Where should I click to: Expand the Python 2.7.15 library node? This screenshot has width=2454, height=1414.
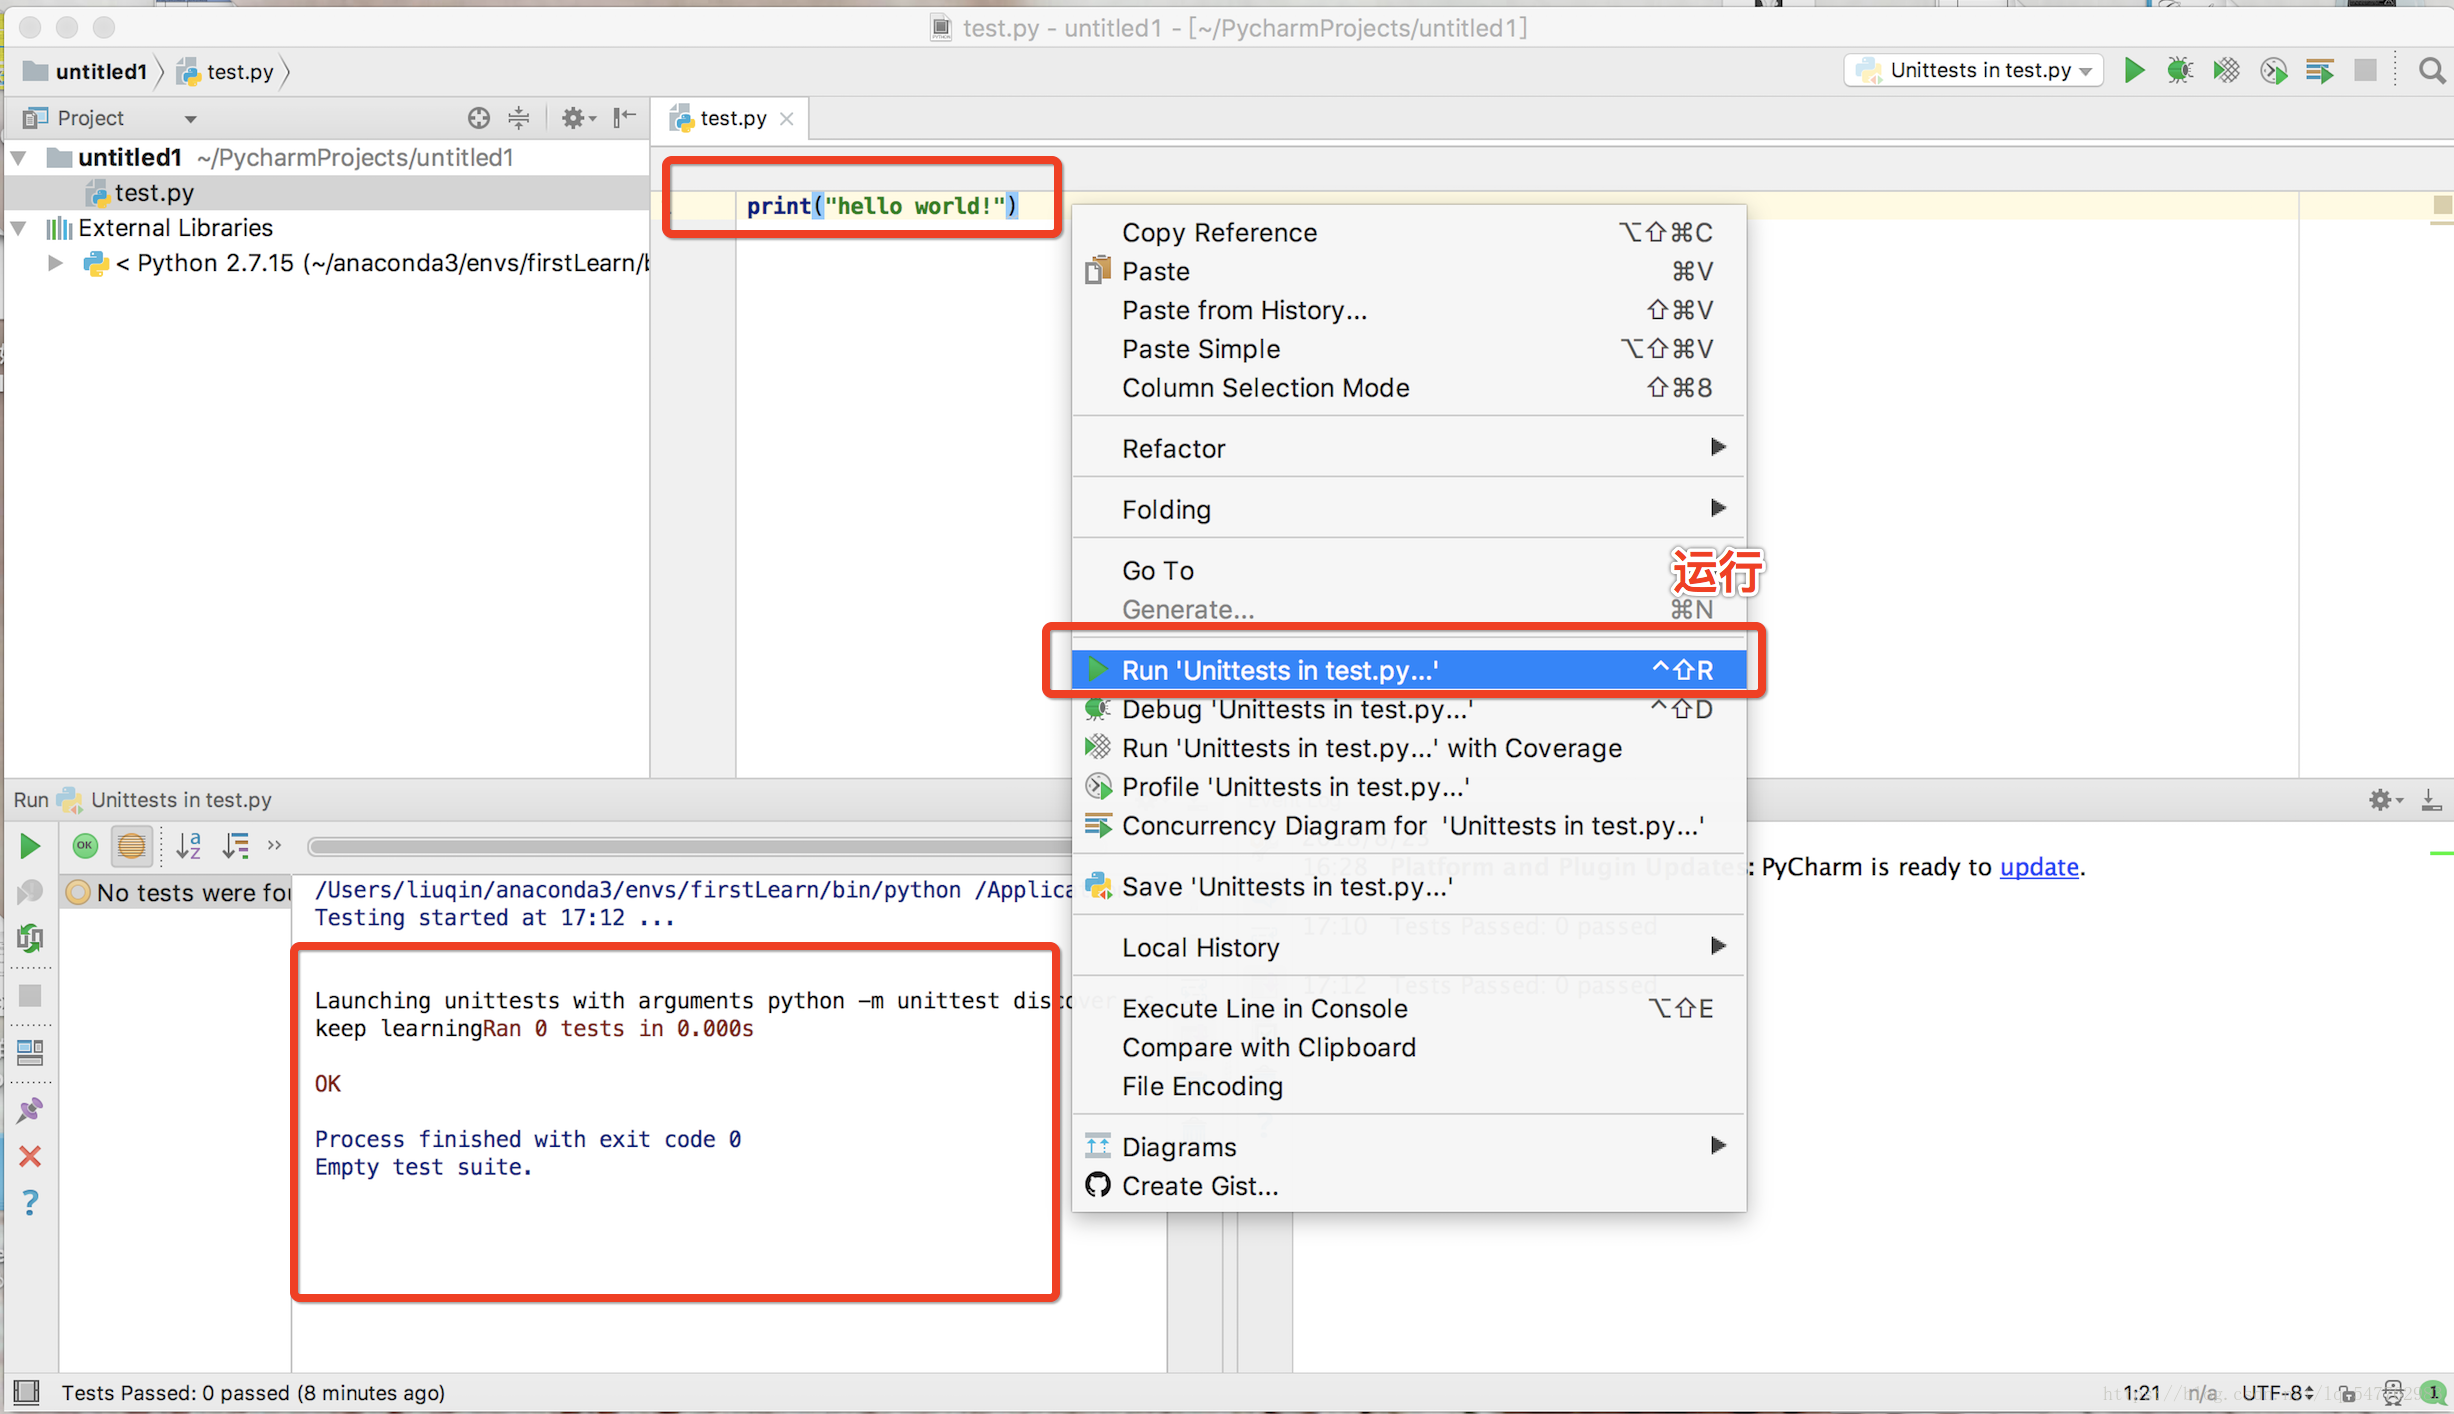click(x=56, y=263)
